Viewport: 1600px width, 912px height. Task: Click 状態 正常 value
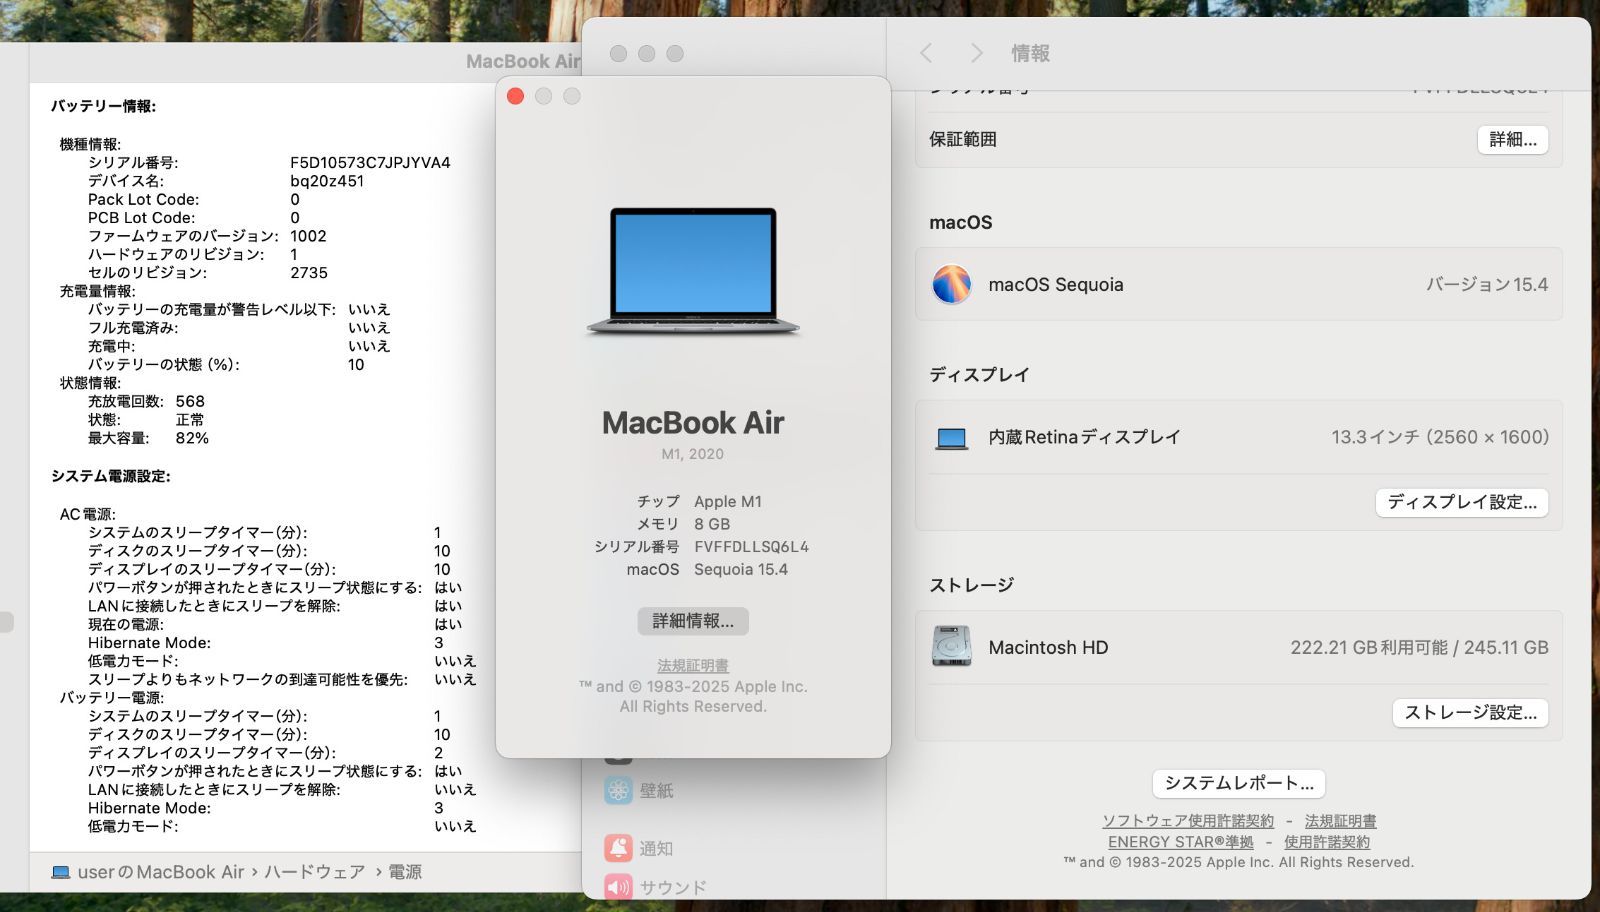coord(190,420)
